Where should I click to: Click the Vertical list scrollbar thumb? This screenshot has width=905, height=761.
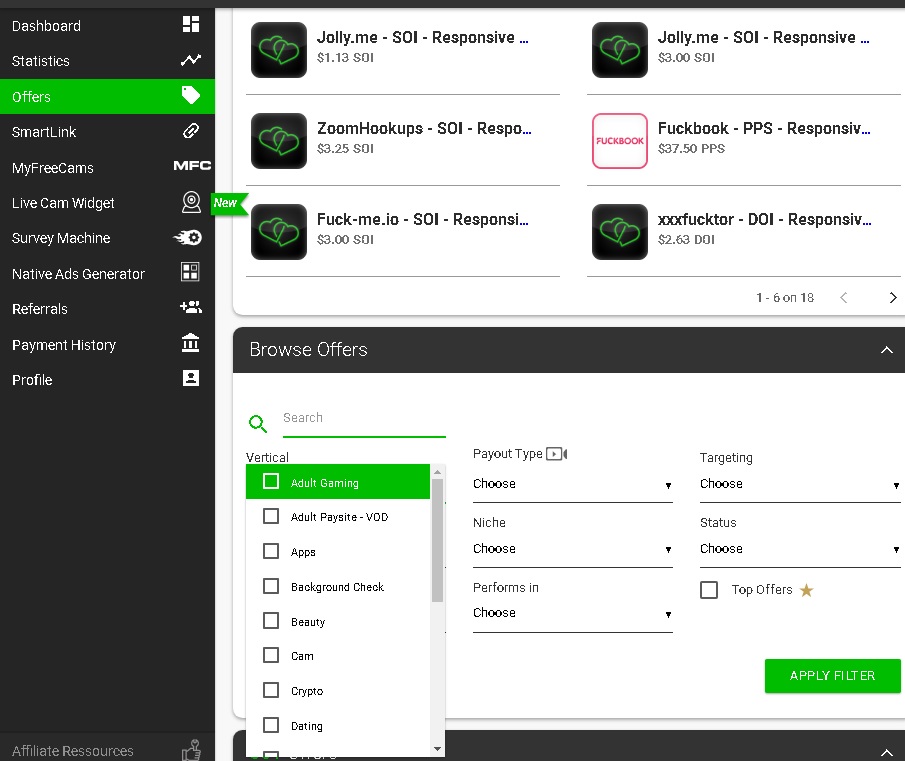click(437, 540)
